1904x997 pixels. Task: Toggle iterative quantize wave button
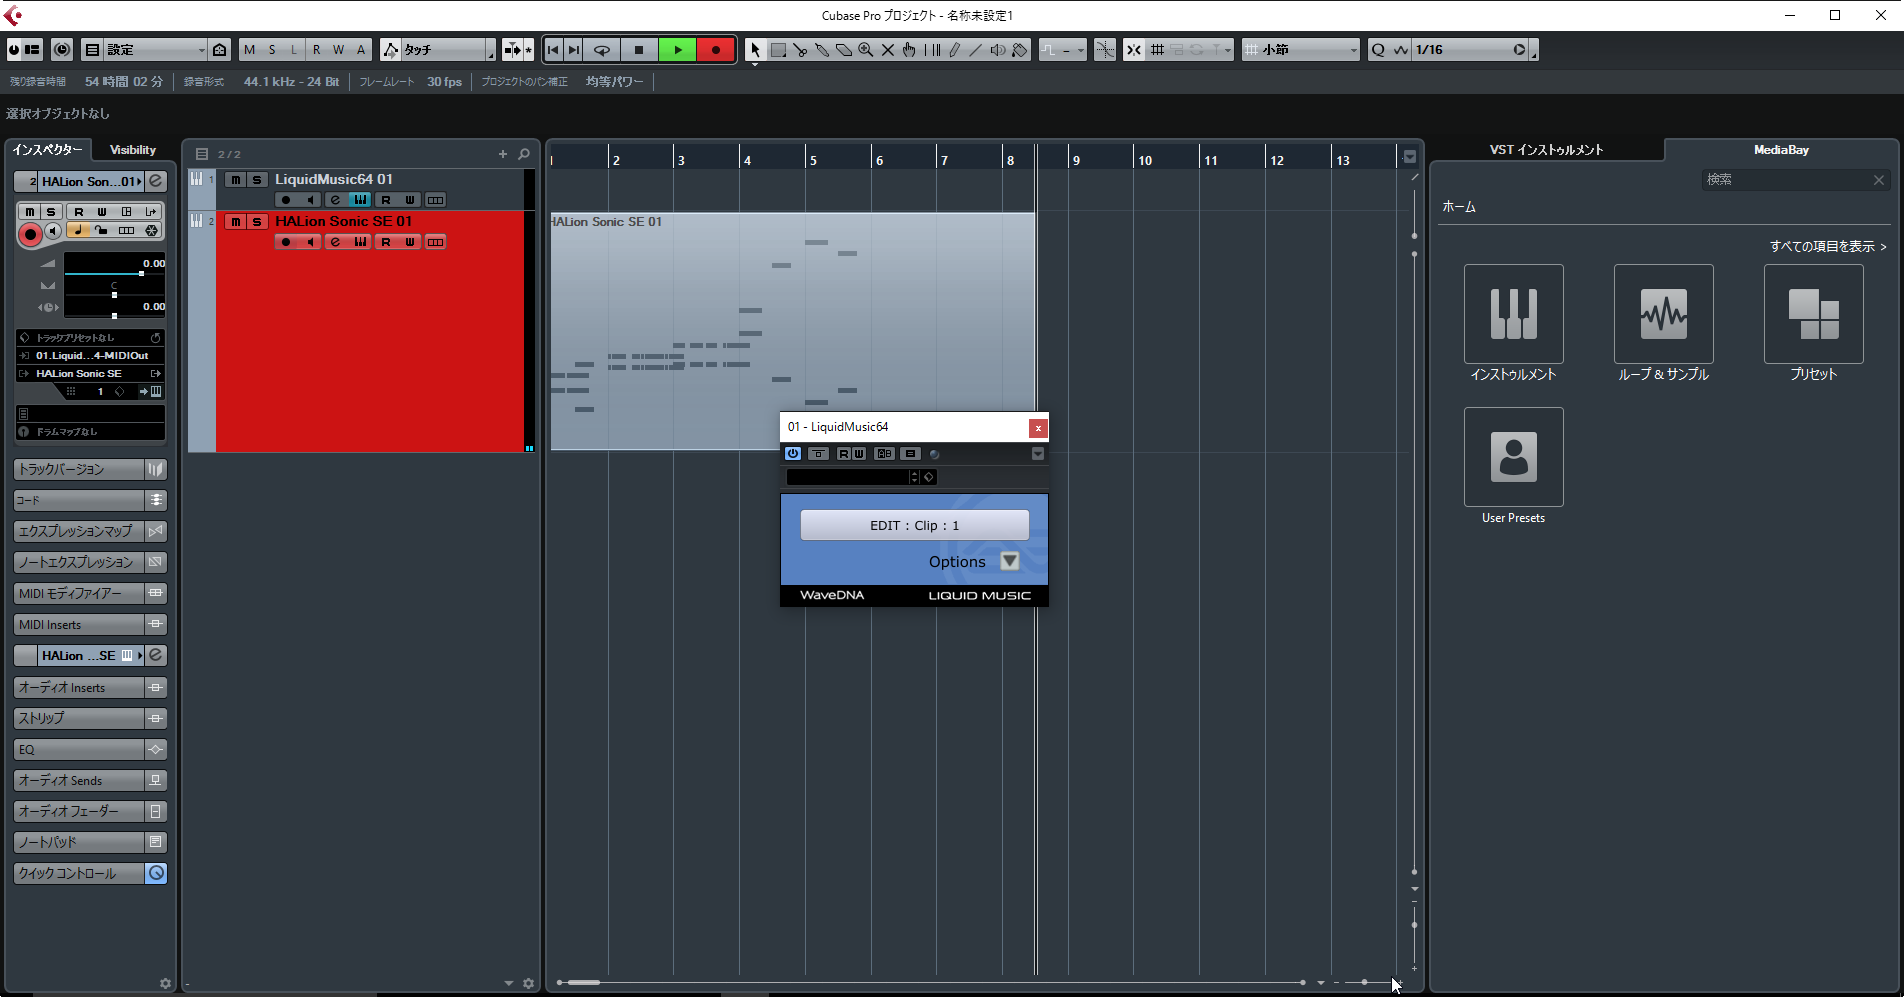point(1401,50)
